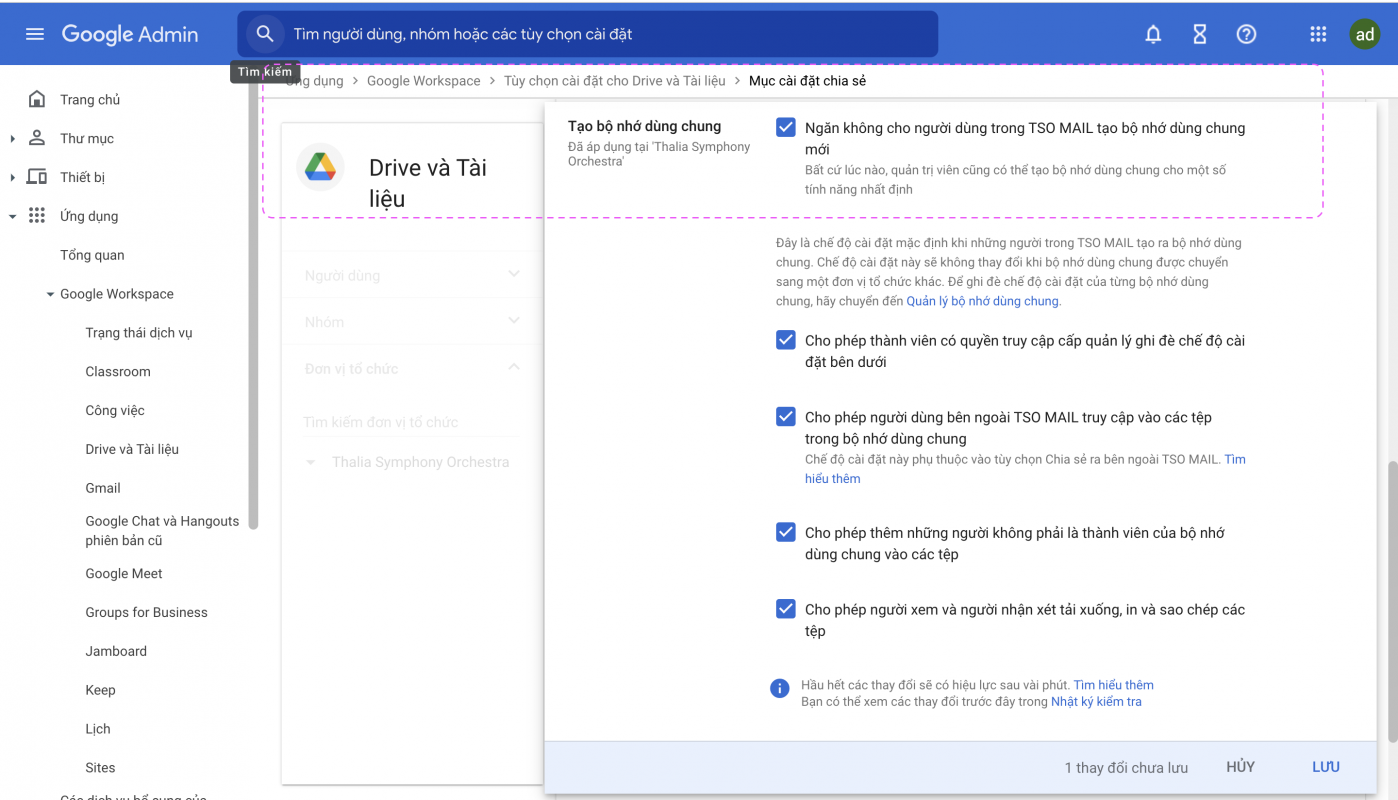
Task: Toggle 'Cho phép người dùng bên ngoài' checkbox
Action: pyautogui.click(x=786, y=417)
